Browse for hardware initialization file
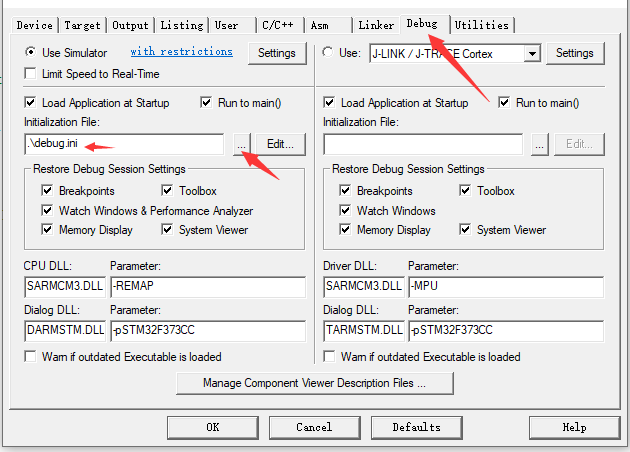This screenshot has width=630, height=452. (540, 144)
